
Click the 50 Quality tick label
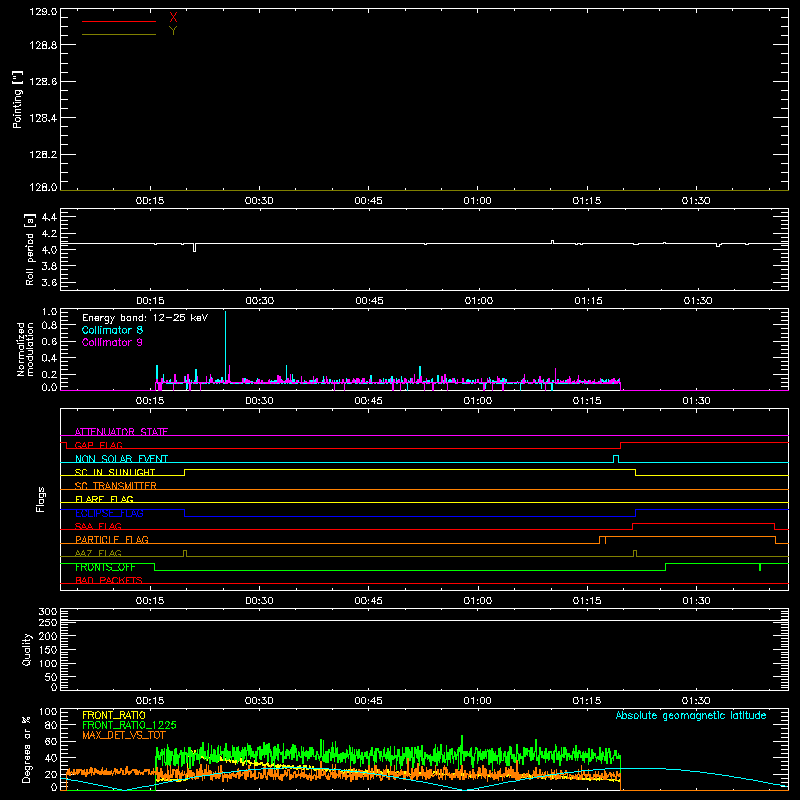51,678
